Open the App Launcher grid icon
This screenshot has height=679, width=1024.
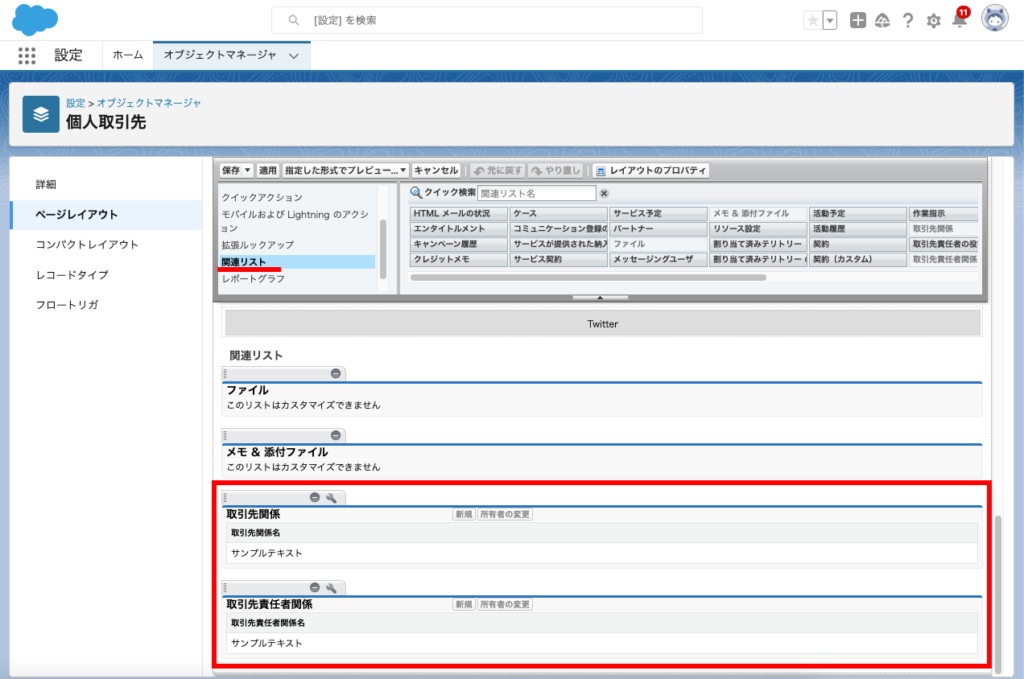coord(27,56)
